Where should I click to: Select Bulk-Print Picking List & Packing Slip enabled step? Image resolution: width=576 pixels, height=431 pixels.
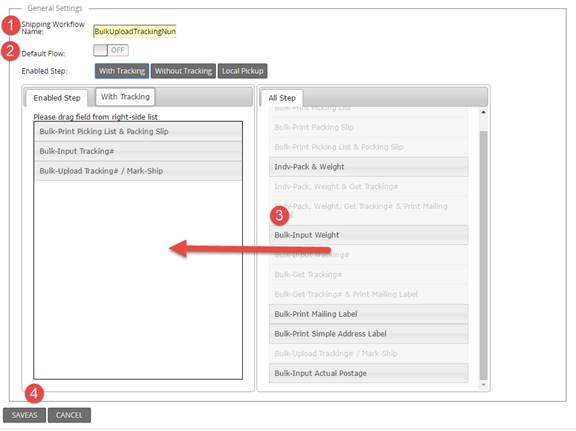138,132
